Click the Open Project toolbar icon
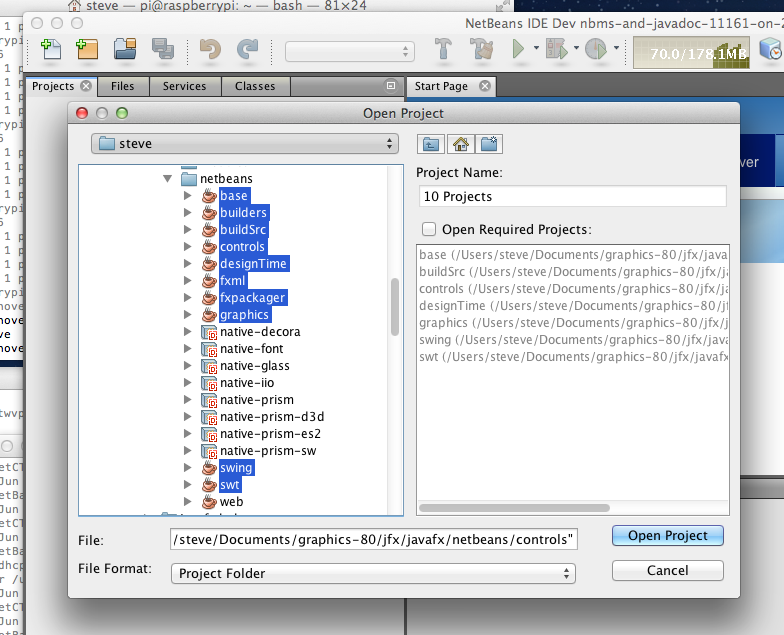 tap(125, 48)
